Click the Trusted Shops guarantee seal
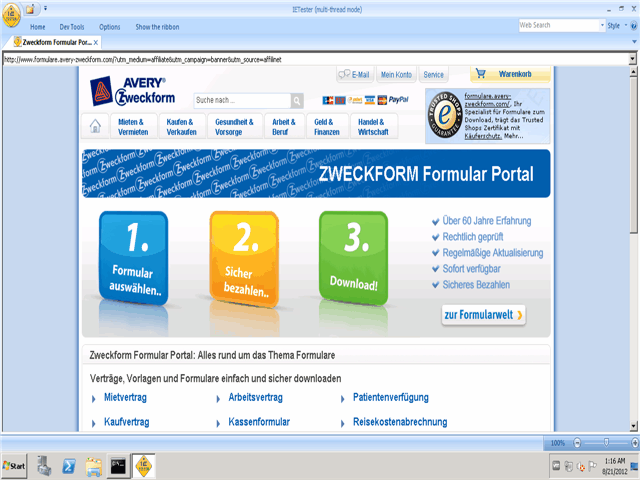 coord(445,115)
